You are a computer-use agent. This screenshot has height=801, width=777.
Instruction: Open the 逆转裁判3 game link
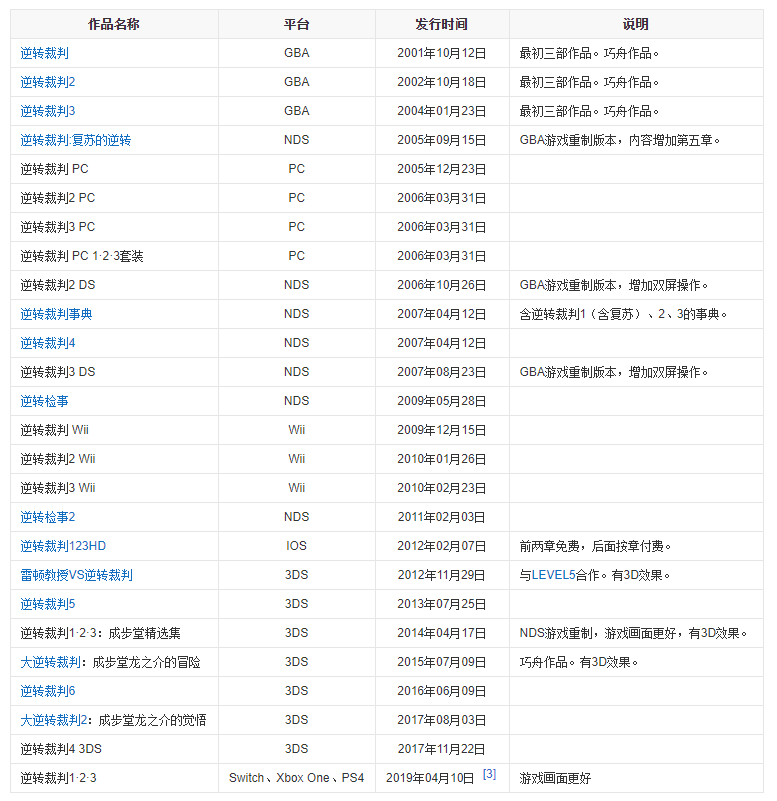click(48, 111)
